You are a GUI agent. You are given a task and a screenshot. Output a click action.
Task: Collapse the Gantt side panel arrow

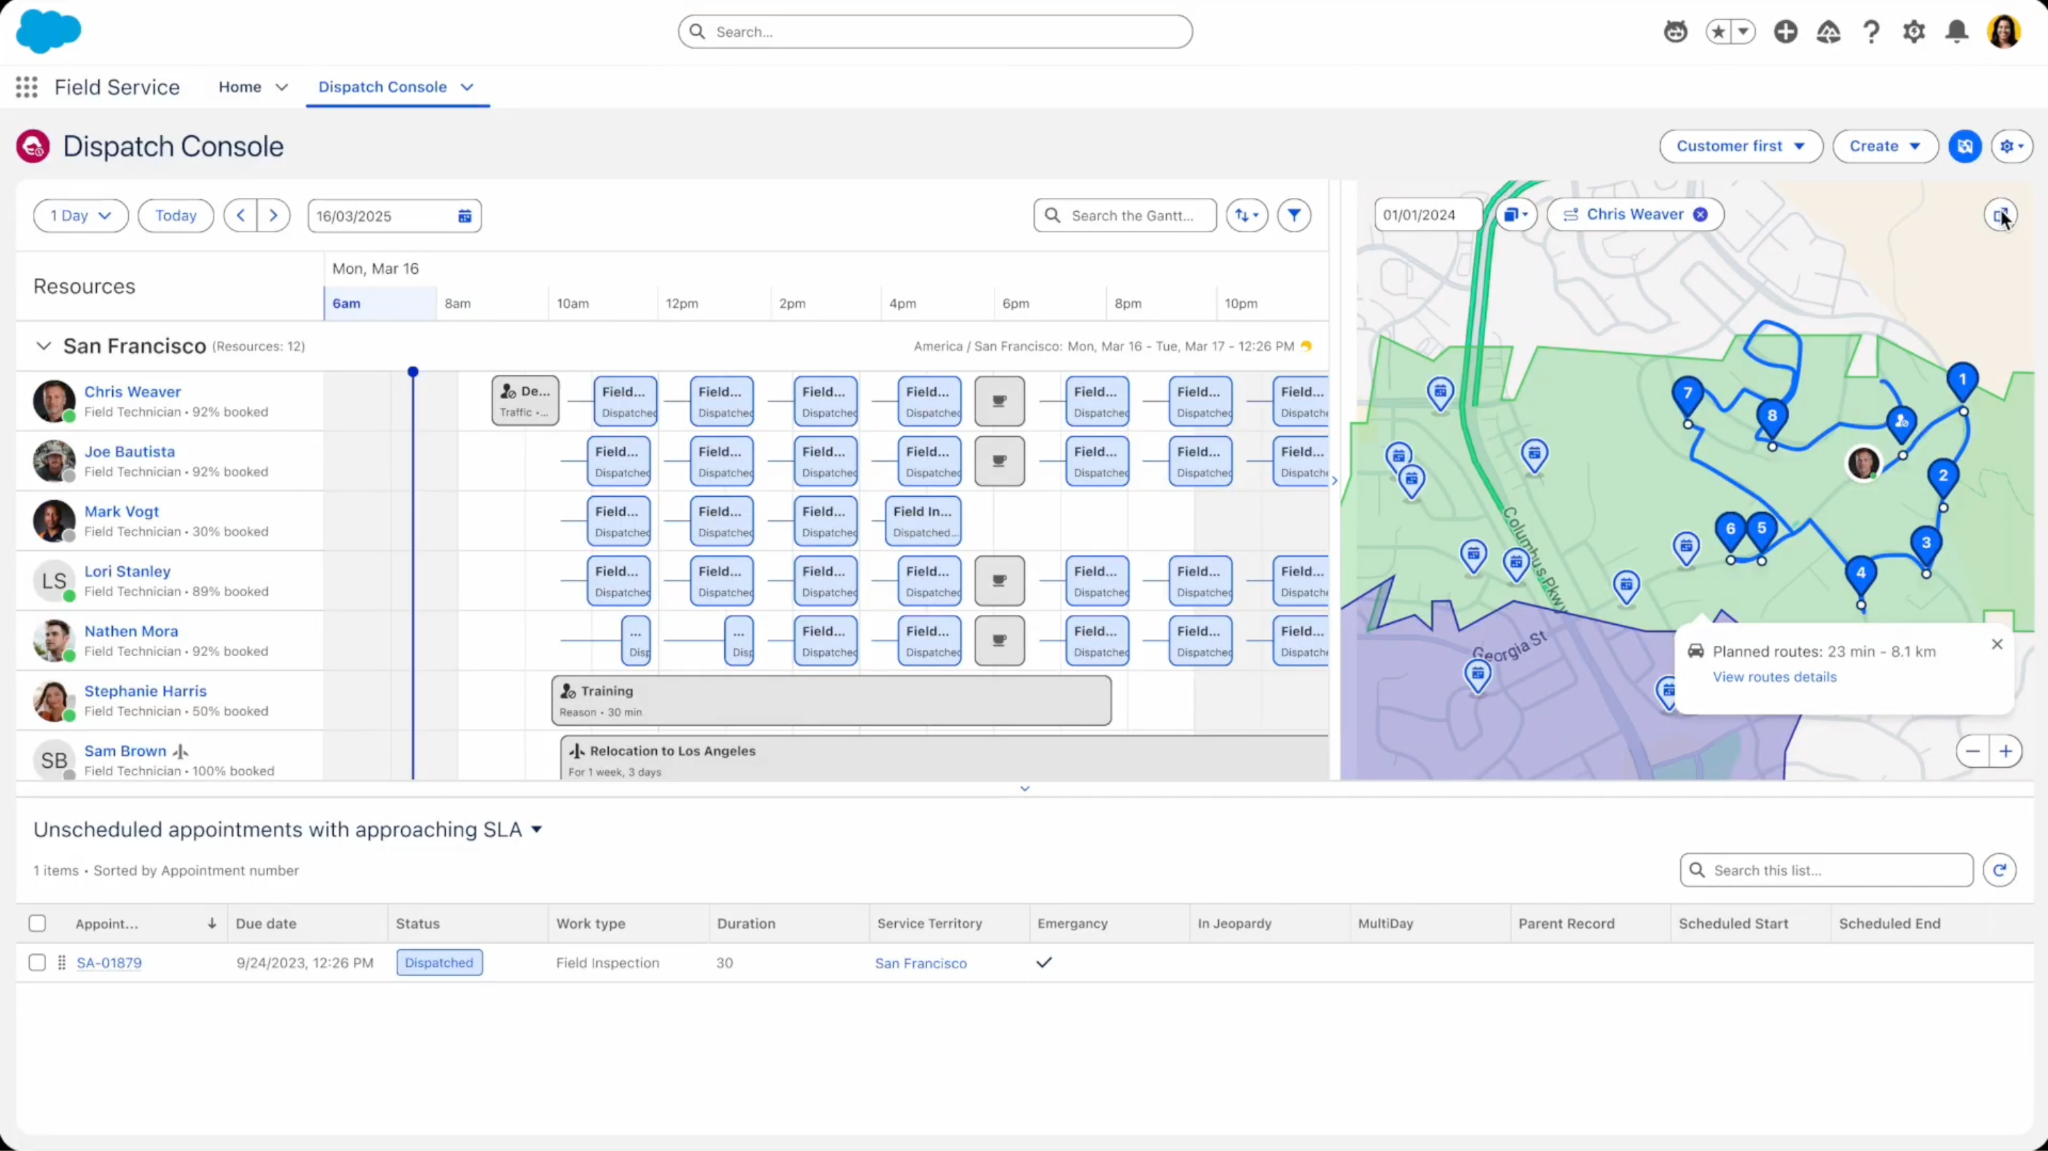coord(1334,481)
